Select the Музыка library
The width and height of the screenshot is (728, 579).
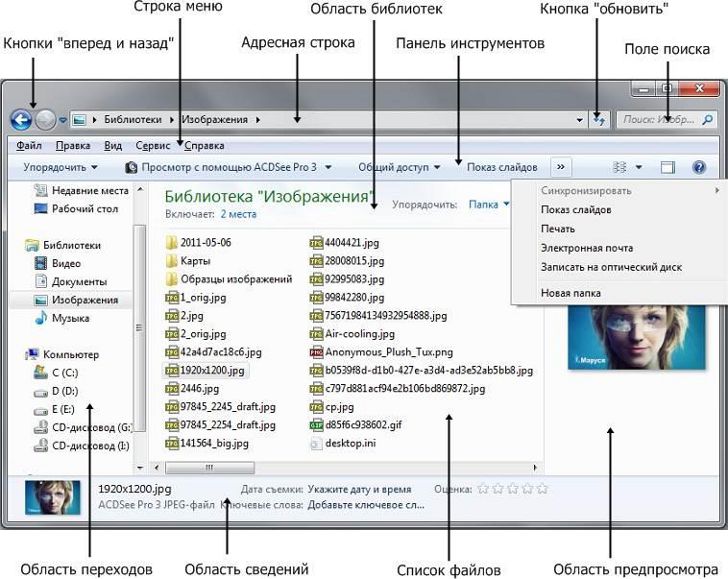pyautogui.click(x=62, y=318)
